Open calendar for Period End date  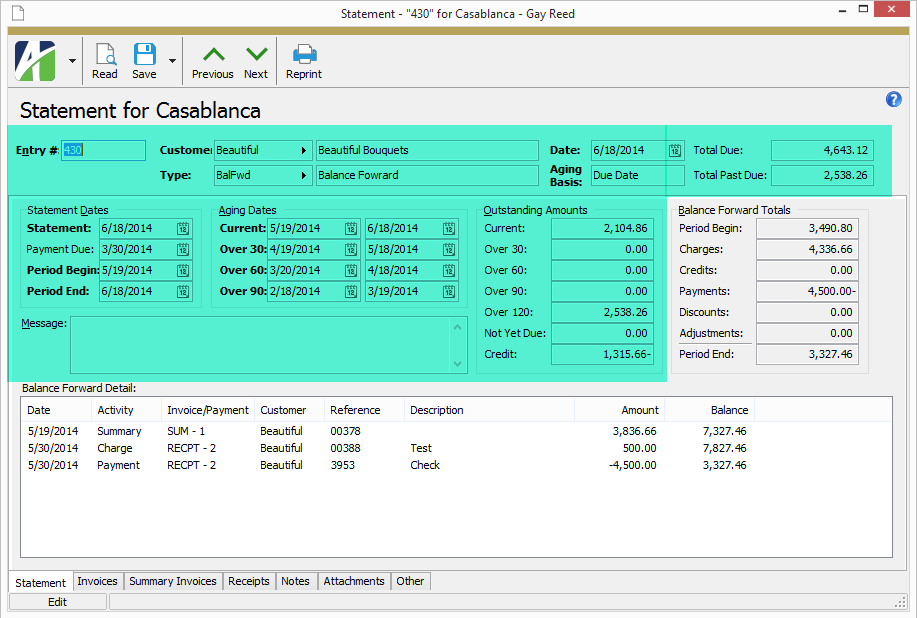tap(182, 292)
